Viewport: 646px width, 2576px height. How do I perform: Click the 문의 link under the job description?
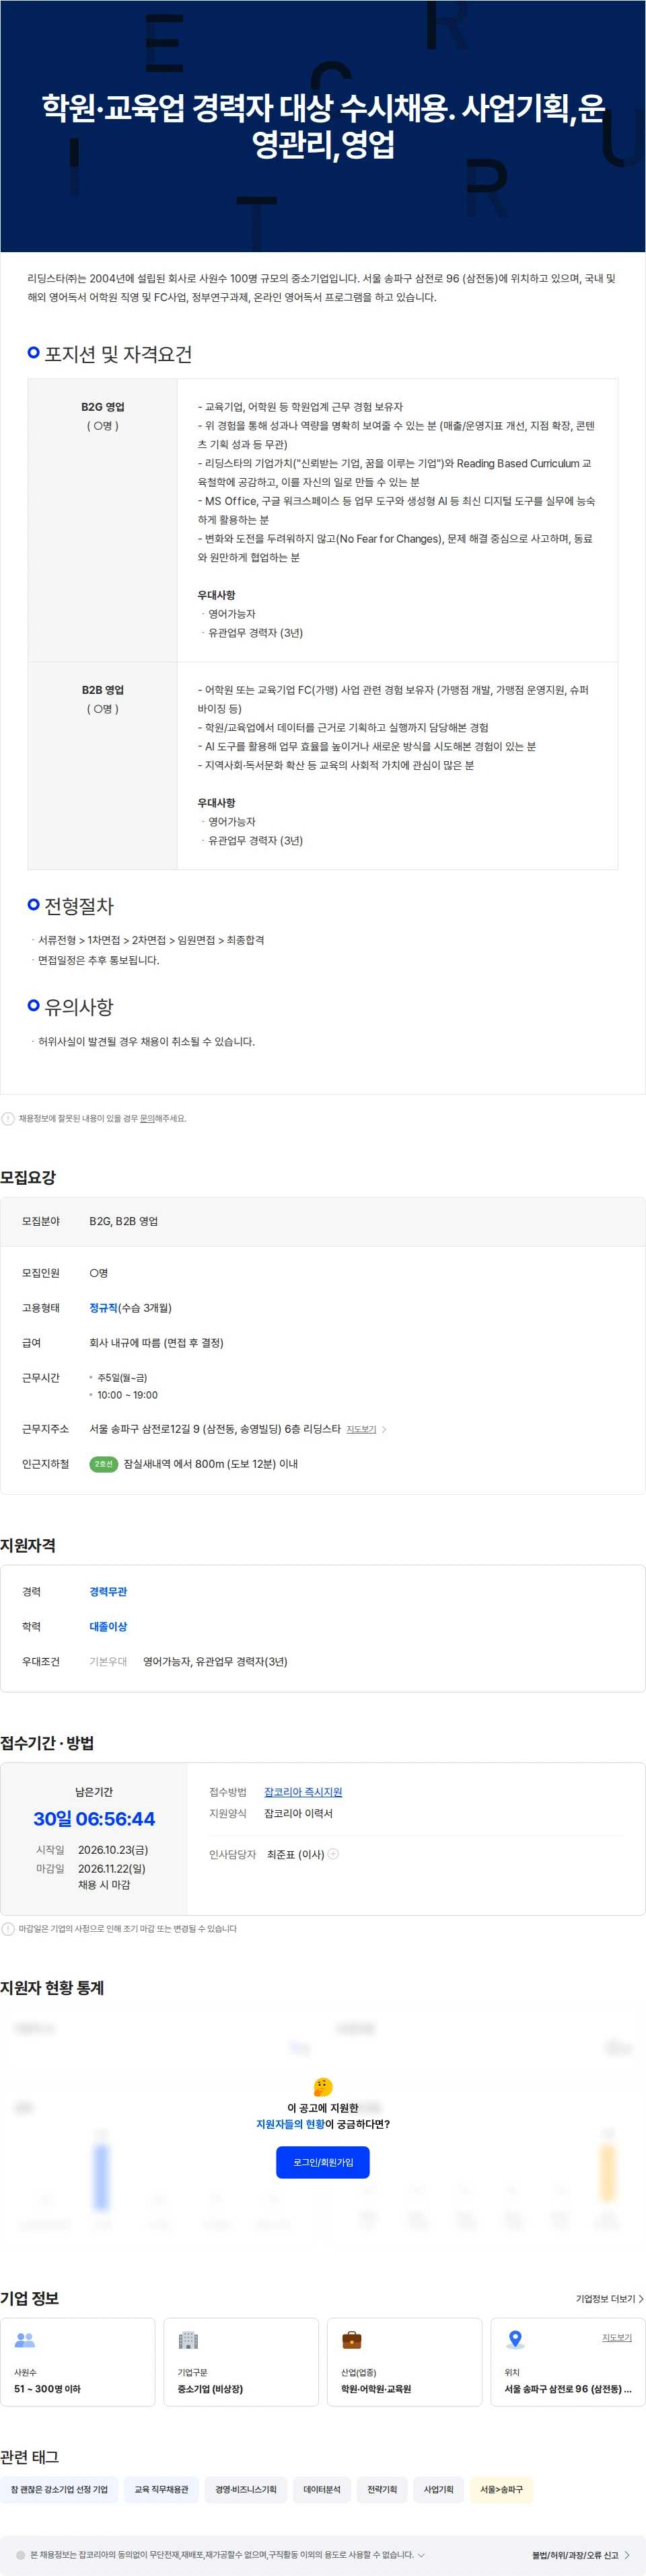pos(147,1118)
